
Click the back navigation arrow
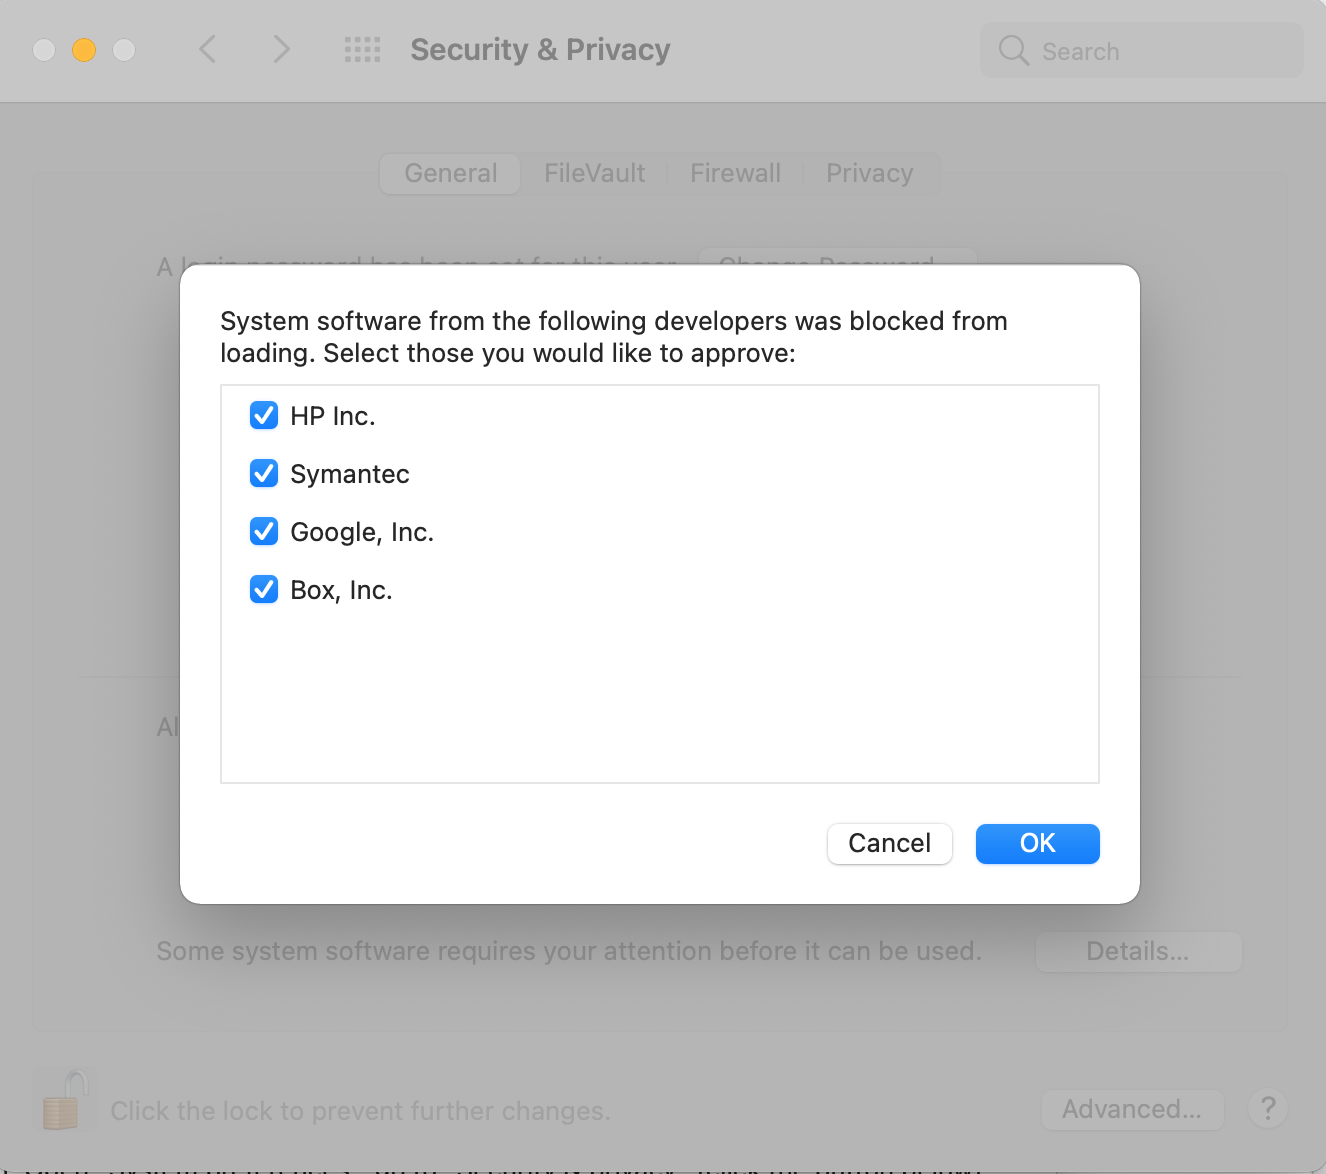[x=208, y=49]
